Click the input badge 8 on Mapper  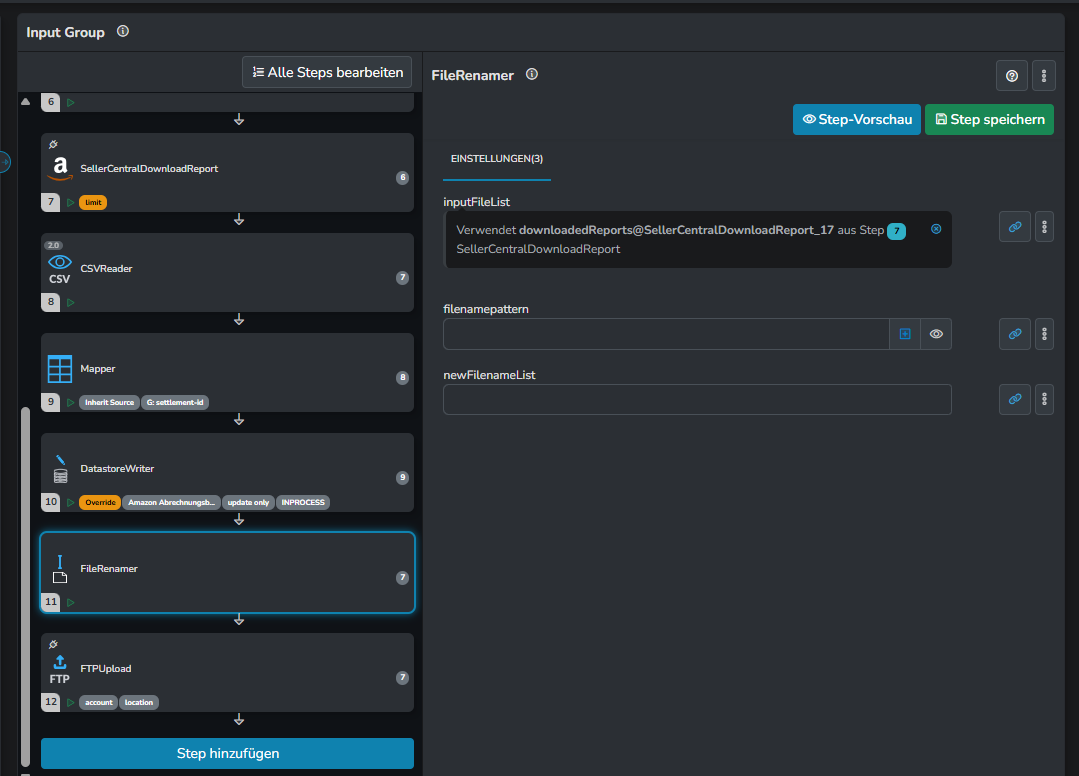click(x=403, y=378)
